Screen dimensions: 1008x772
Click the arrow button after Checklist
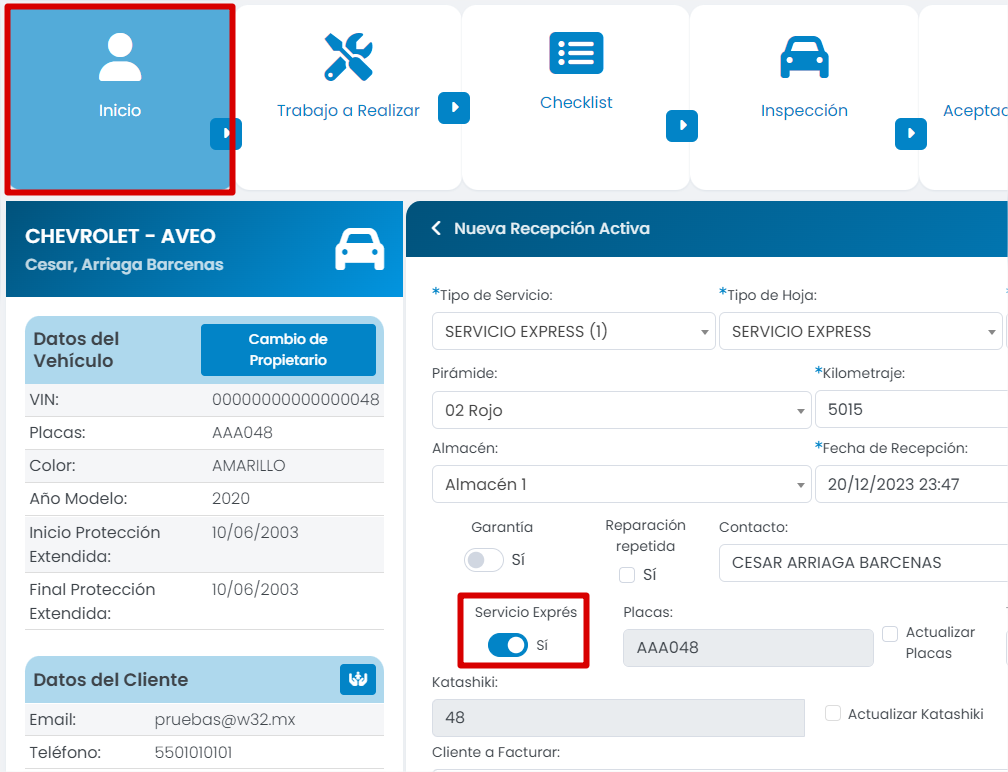click(682, 126)
